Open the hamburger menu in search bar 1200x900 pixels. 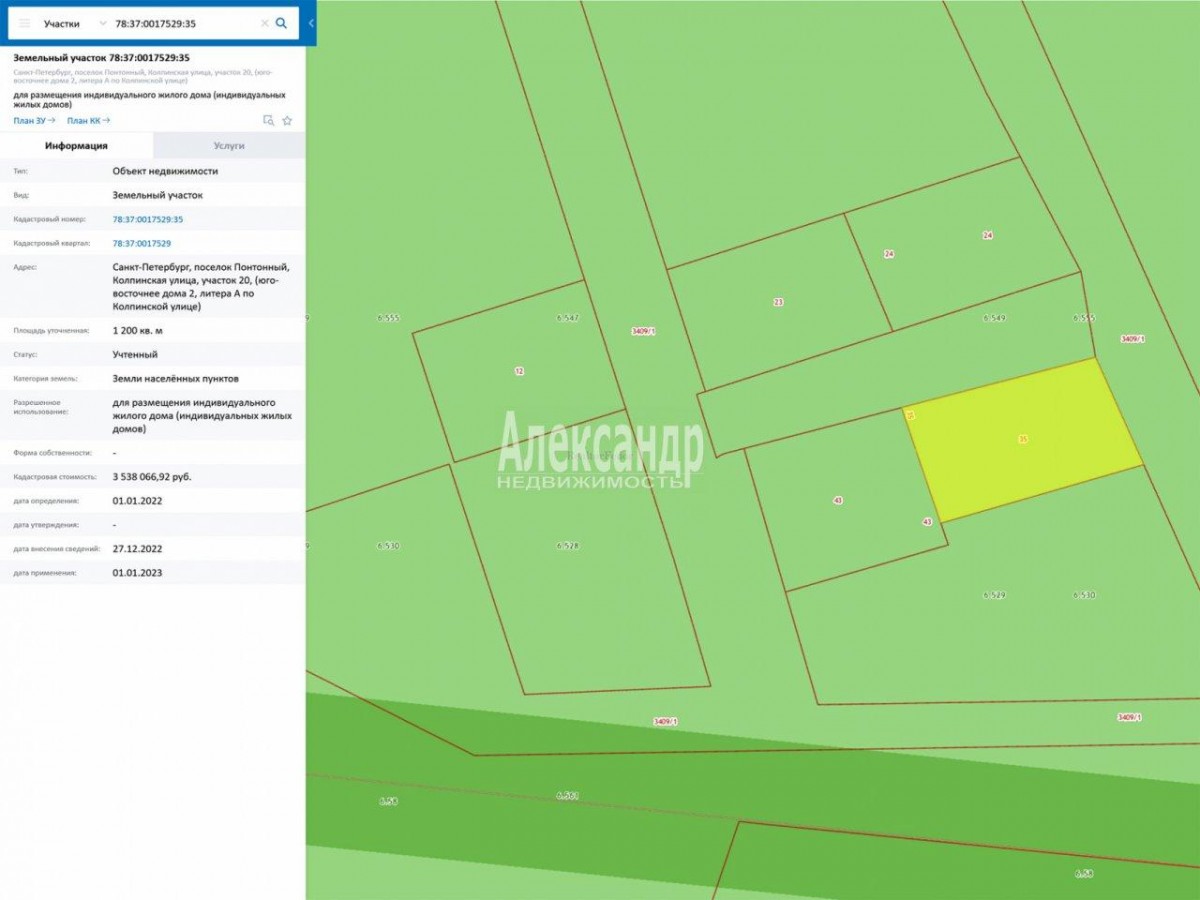pos(25,23)
